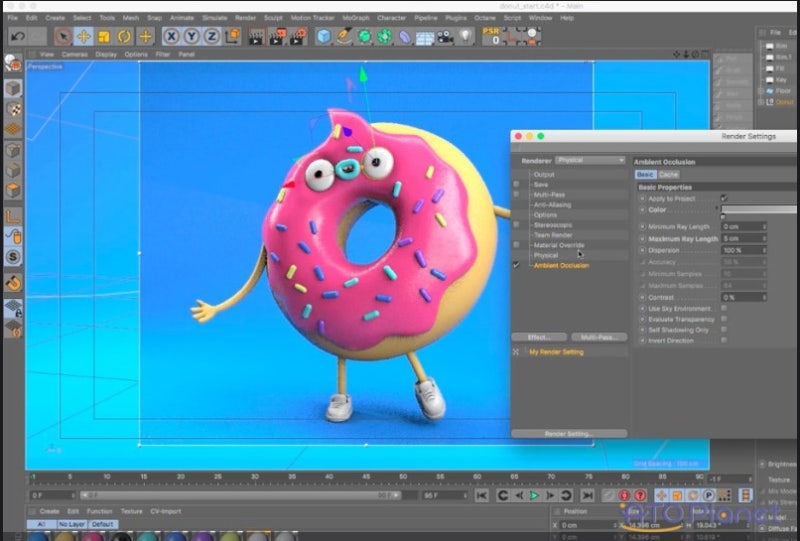
Task: Open the viewport Display menu
Action: click(x=106, y=54)
